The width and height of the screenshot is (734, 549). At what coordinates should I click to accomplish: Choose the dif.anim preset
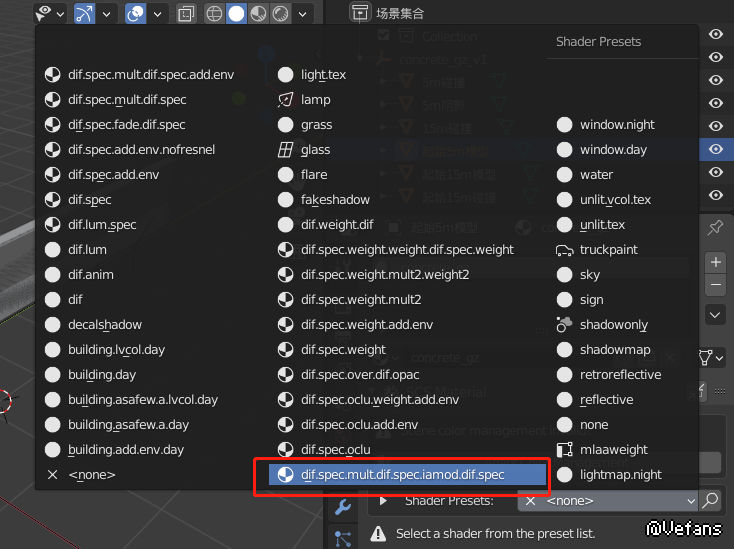(x=80, y=275)
